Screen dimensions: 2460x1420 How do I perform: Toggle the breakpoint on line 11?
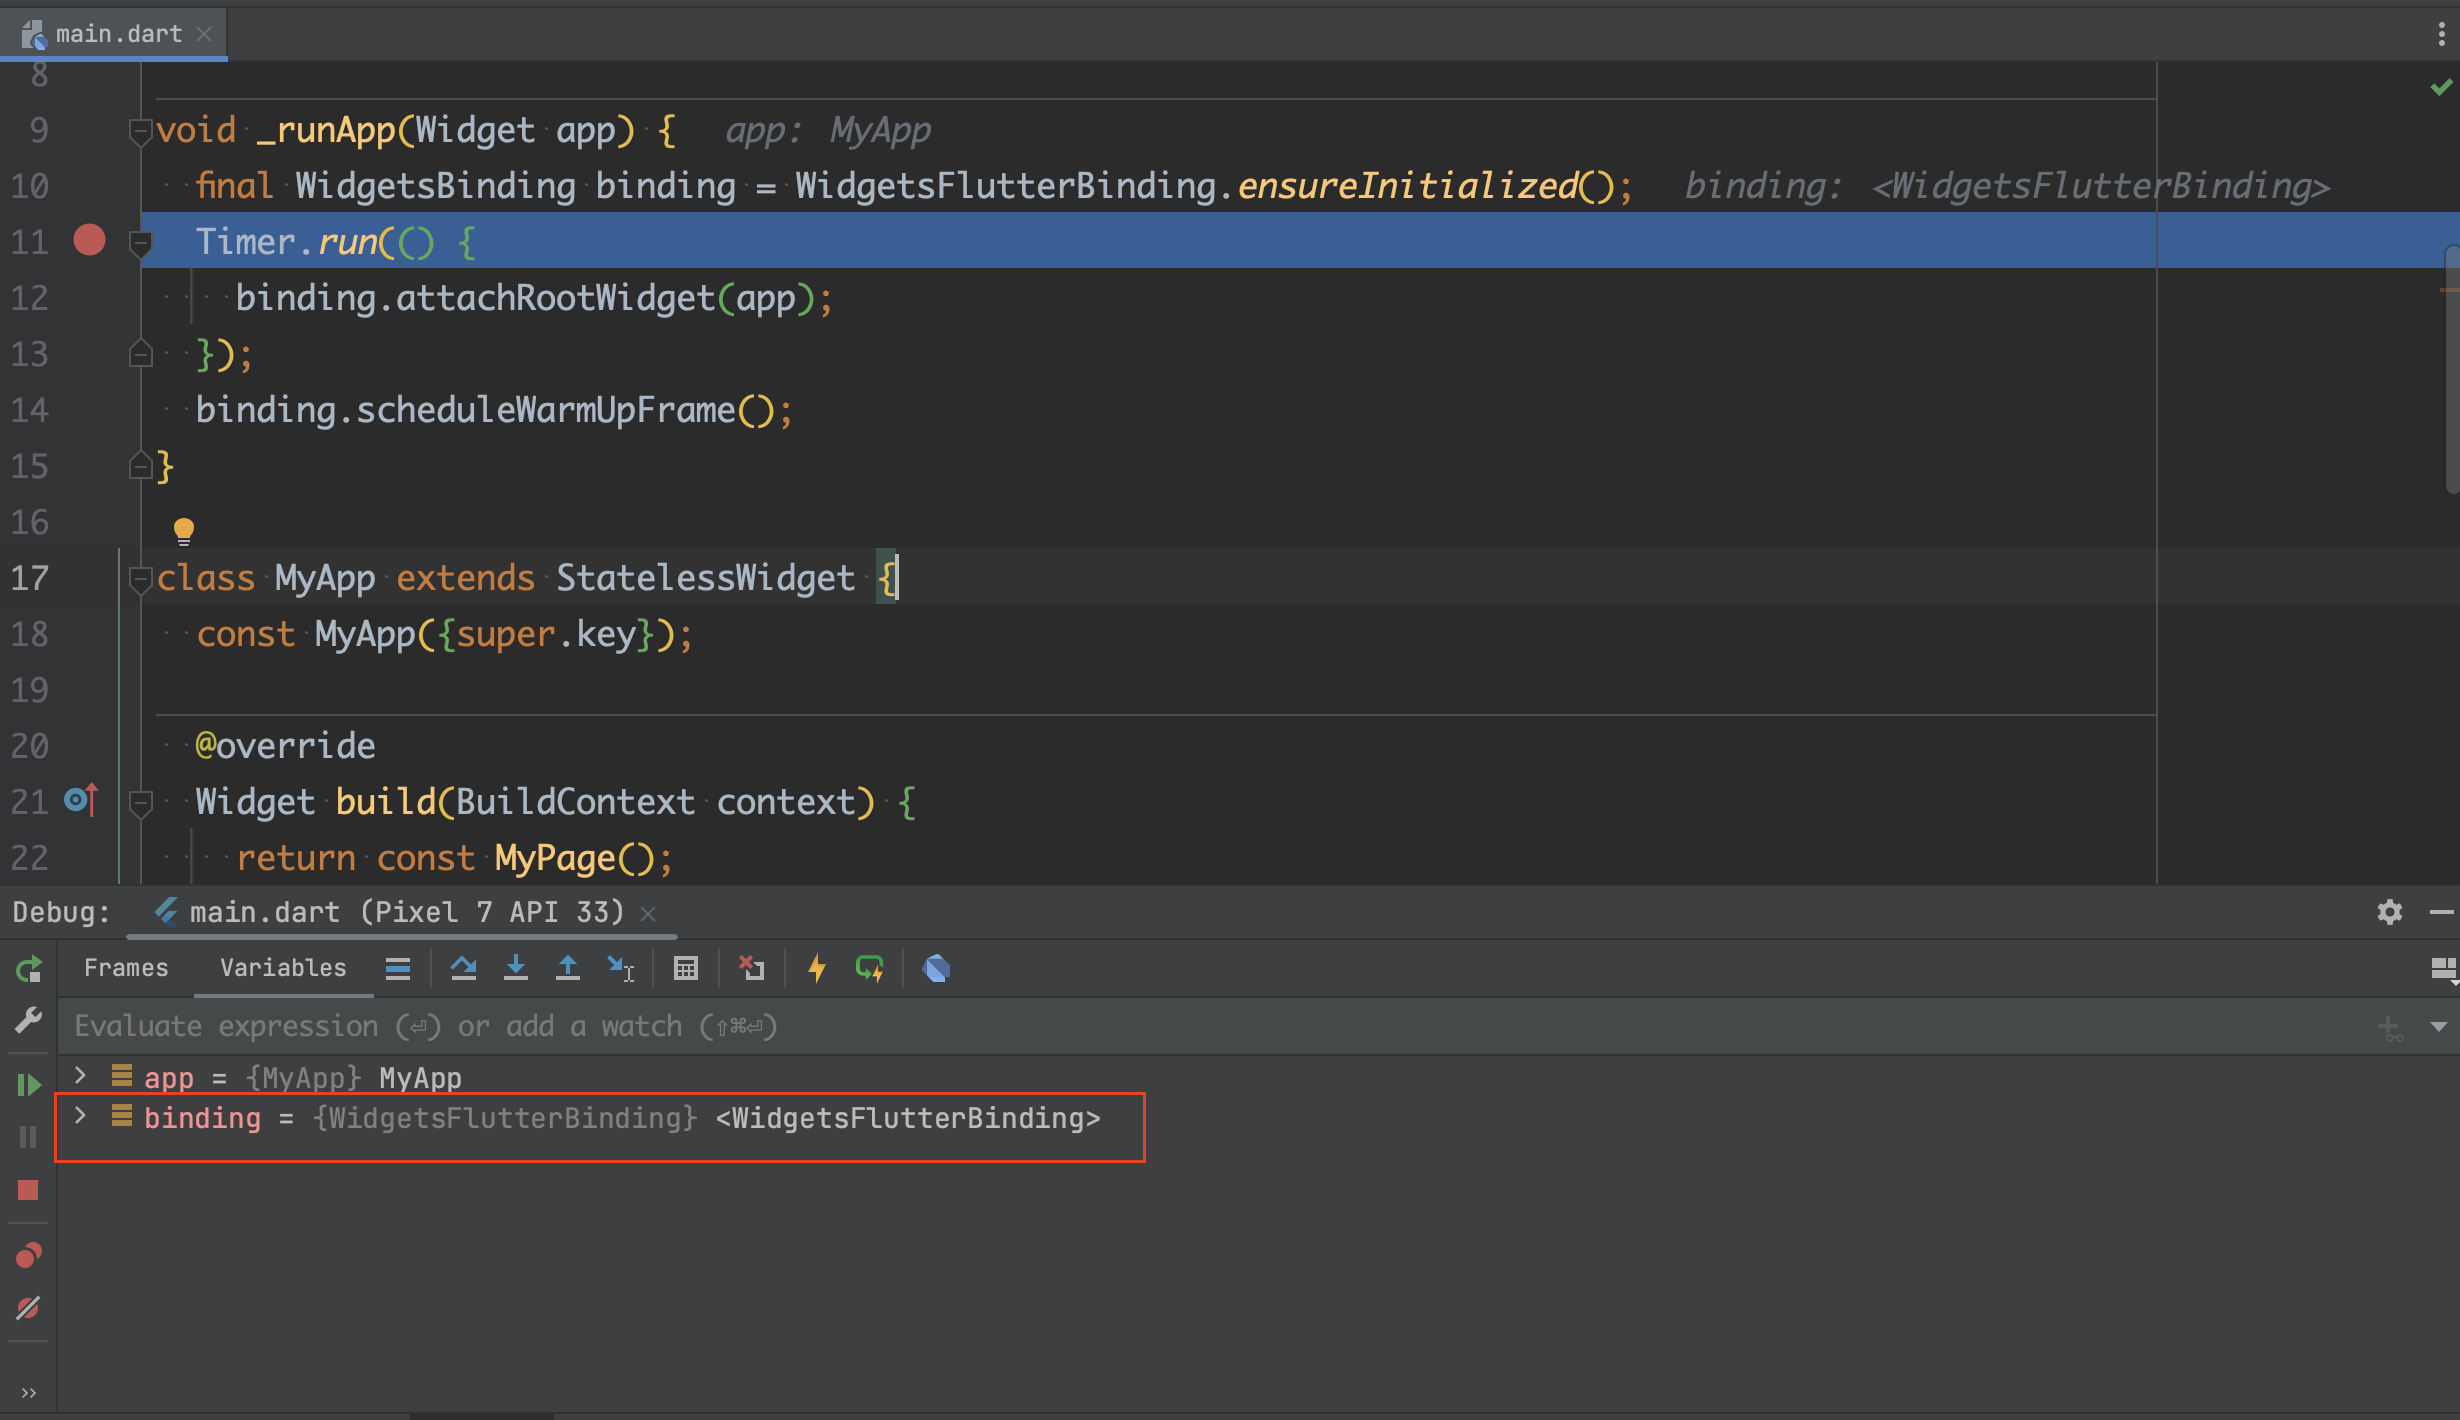pos(89,241)
